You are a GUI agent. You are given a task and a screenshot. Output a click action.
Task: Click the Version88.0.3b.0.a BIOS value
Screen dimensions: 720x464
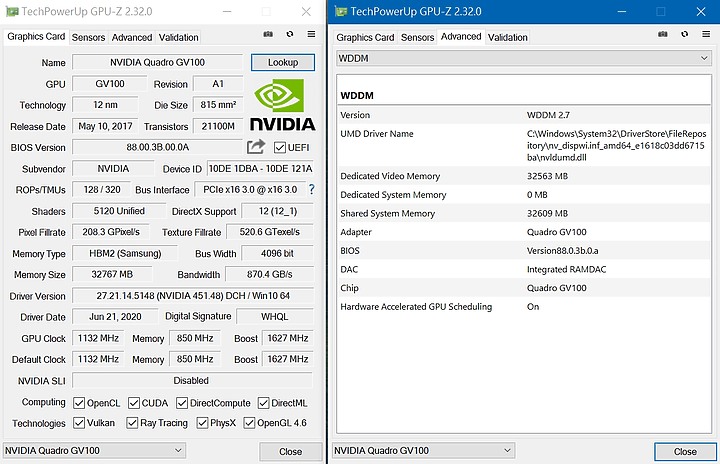(562, 250)
